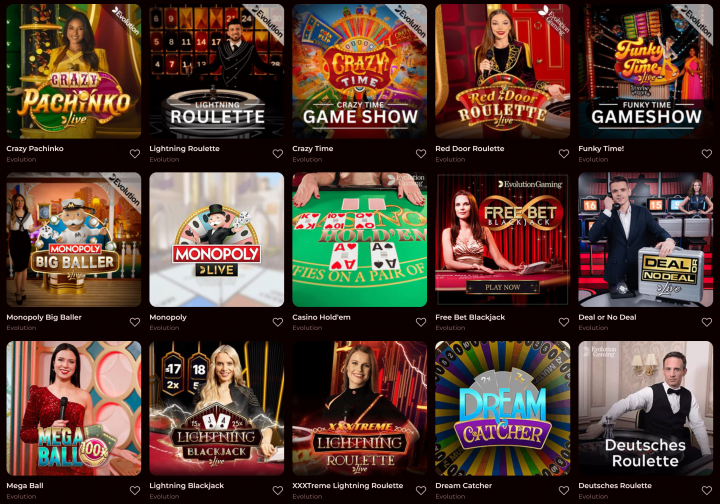Favorite Monopoly Big Baller using the heart
Viewport: 720px width, 504px height.
pos(135,322)
